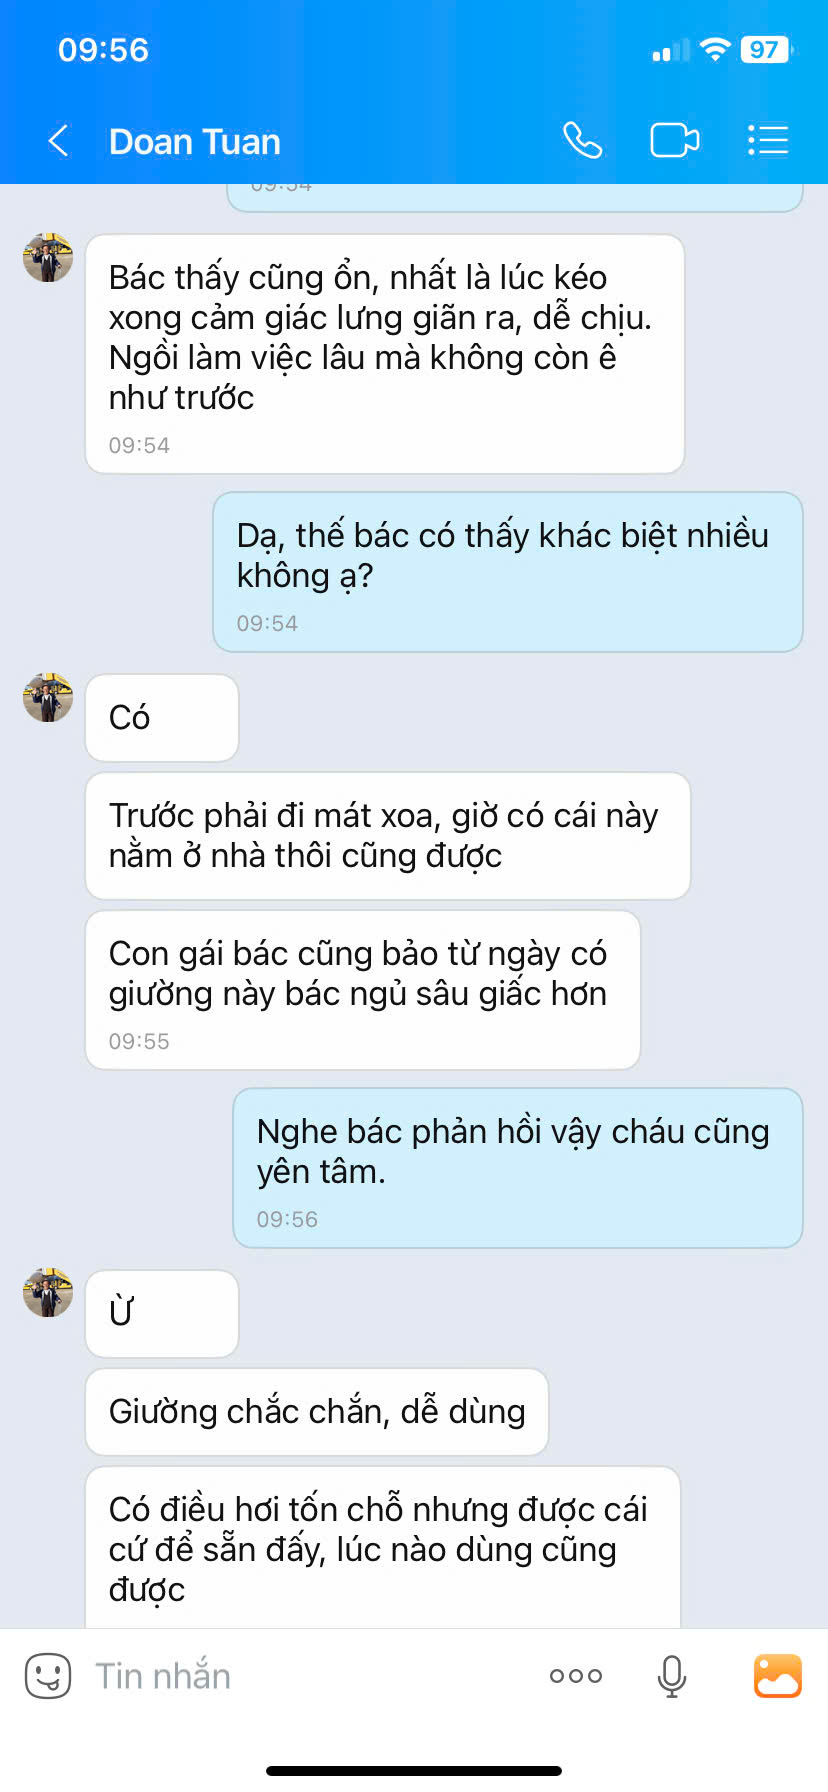This screenshot has height=1792, width=828.
Task: Tap avatar next to 'Có' message
Action: pyautogui.click(x=48, y=698)
